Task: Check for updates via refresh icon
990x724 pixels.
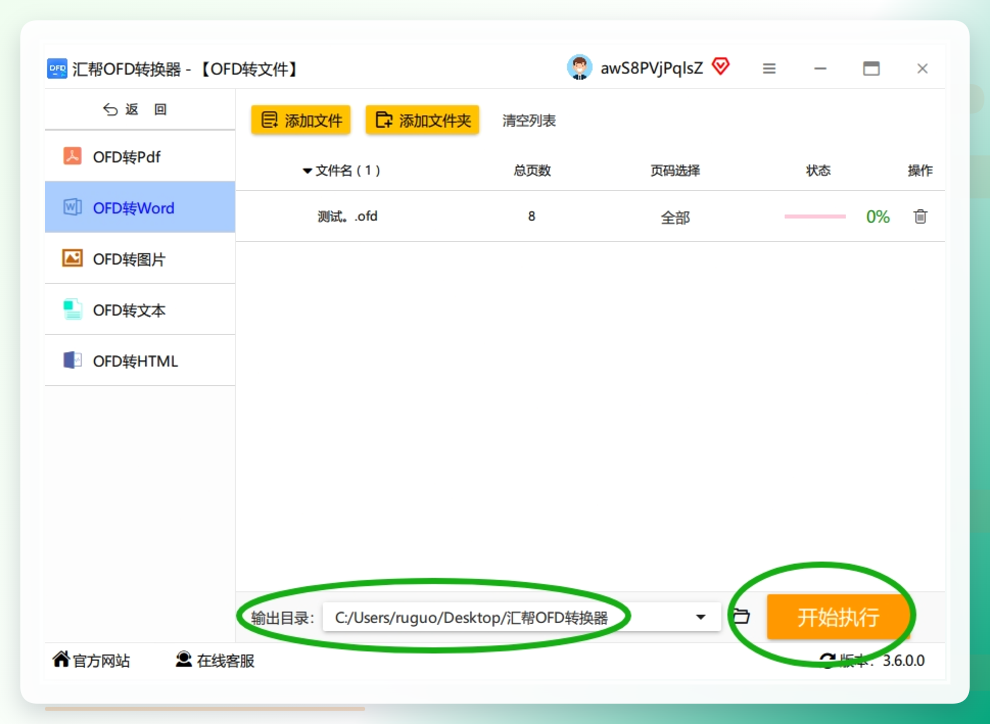Action: (828, 660)
